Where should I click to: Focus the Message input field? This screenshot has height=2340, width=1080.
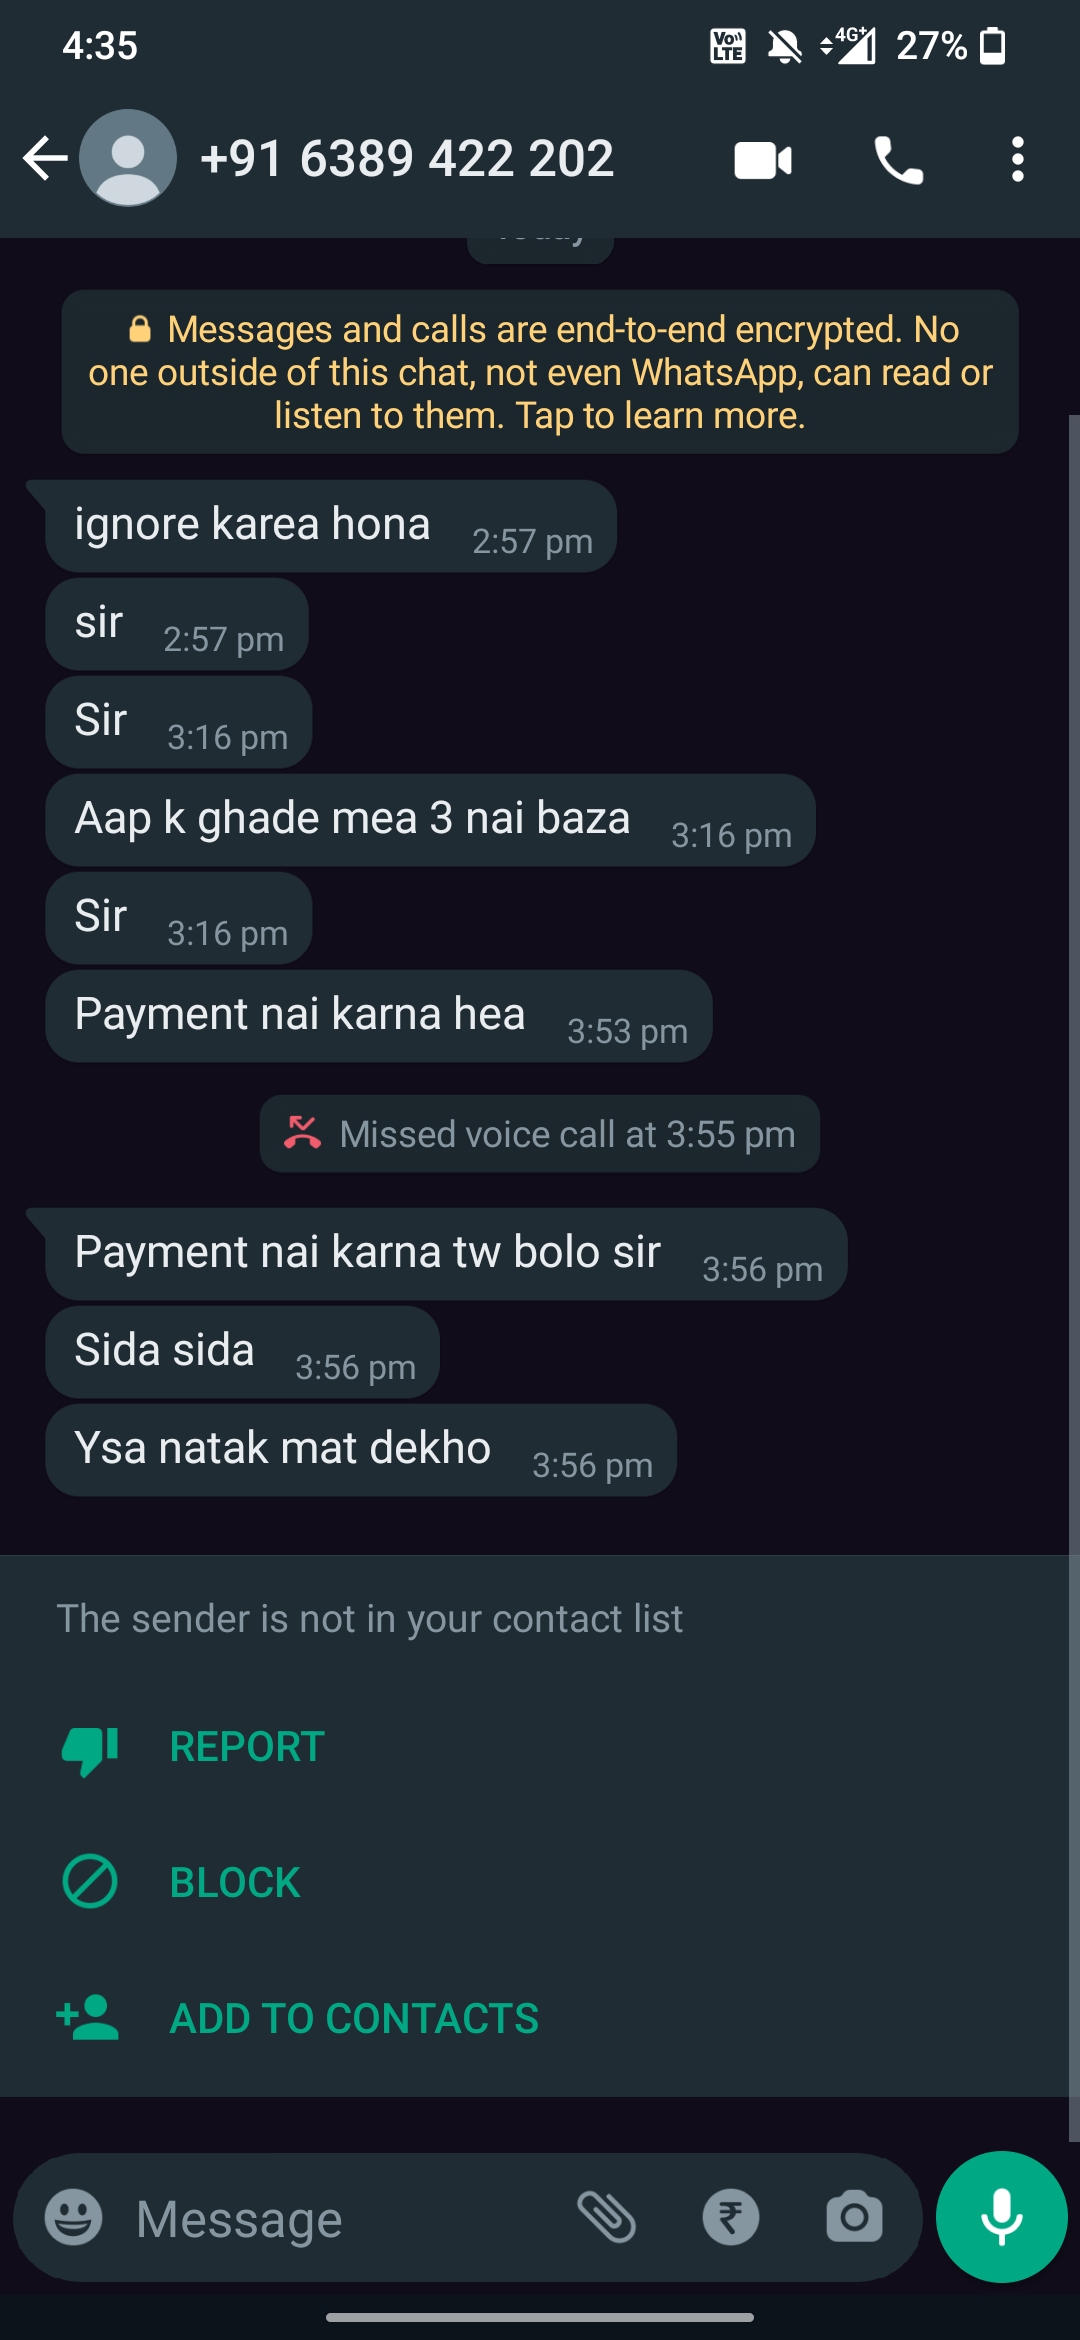pos(340,2219)
